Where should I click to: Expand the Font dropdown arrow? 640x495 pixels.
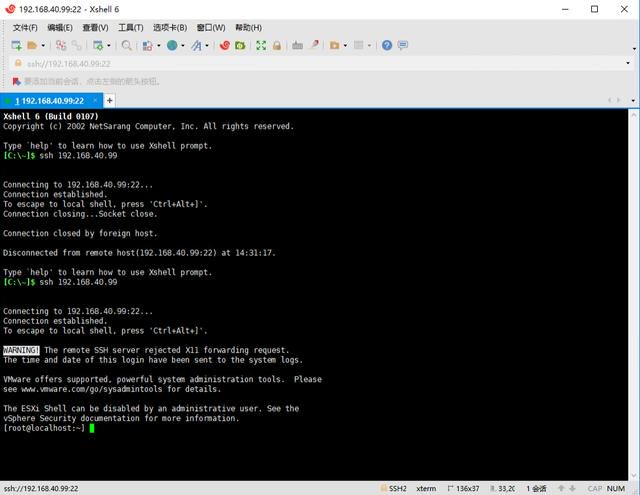click(x=207, y=45)
